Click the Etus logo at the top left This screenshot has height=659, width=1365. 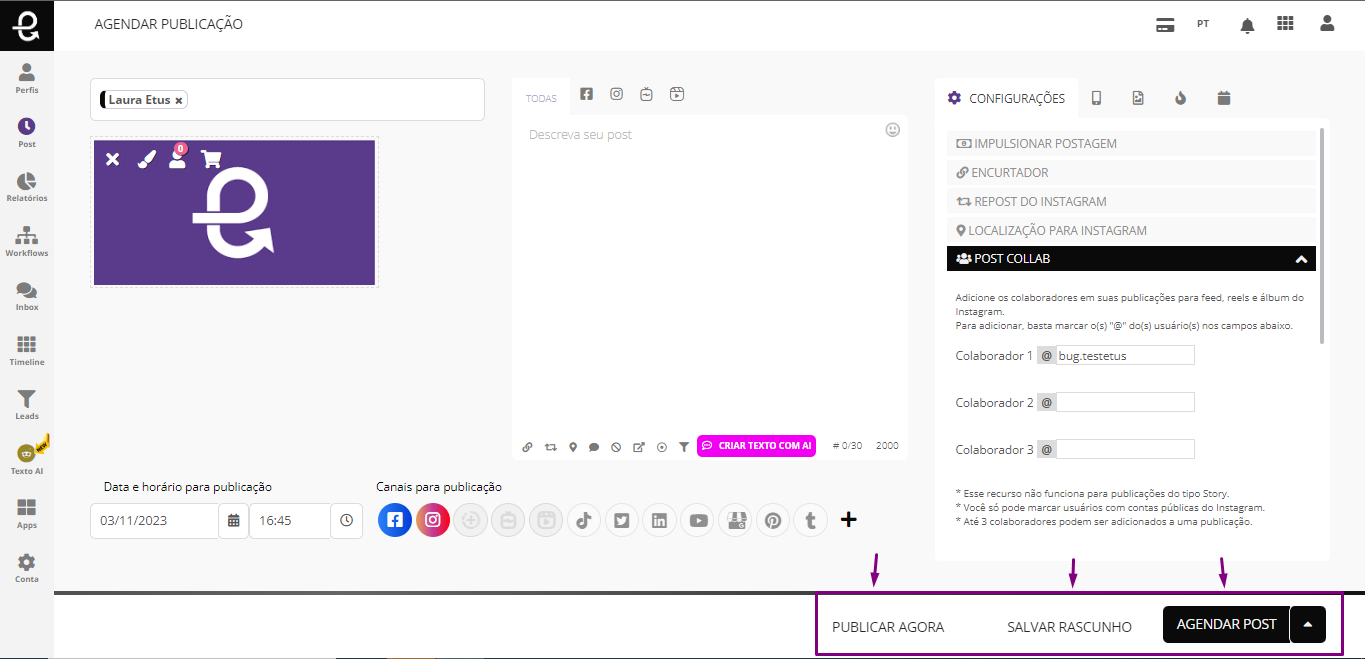27,25
